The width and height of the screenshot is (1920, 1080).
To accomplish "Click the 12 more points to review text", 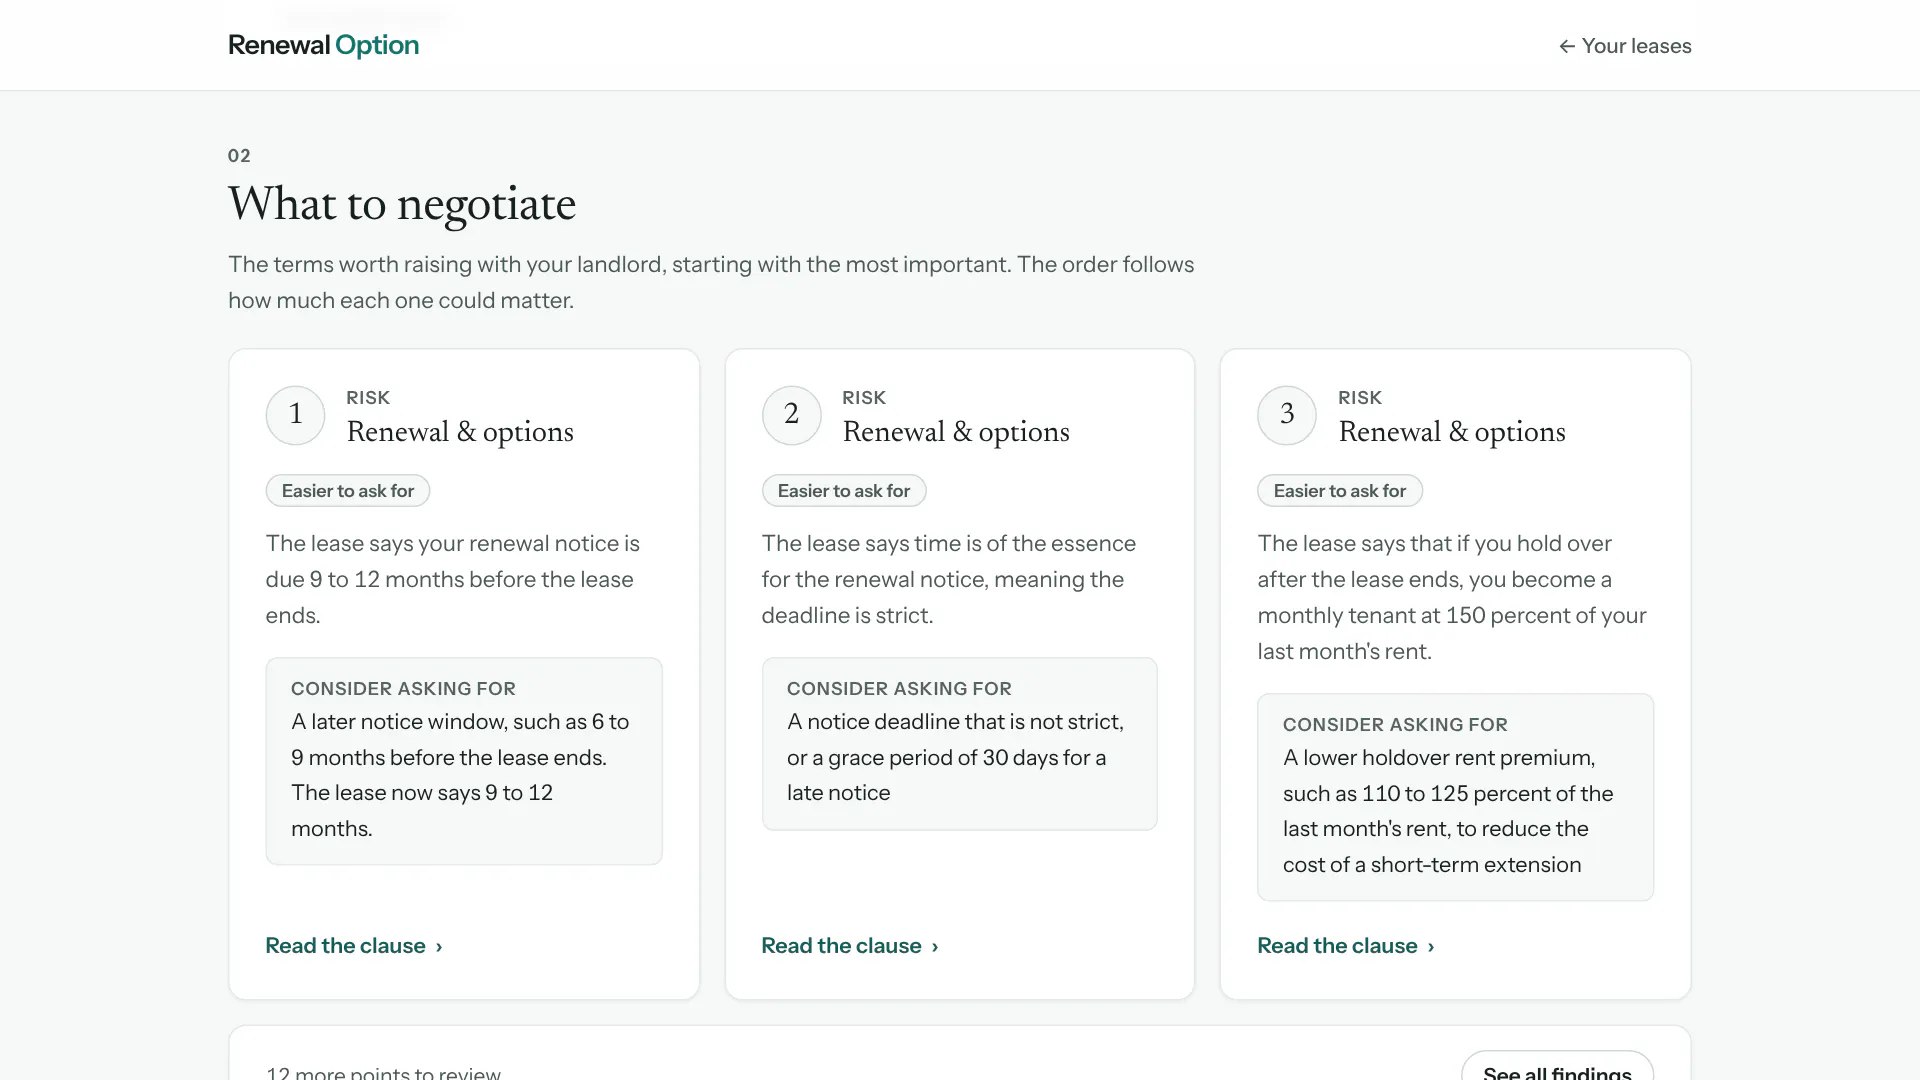I will pyautogui.click(x=383, y=1072).
